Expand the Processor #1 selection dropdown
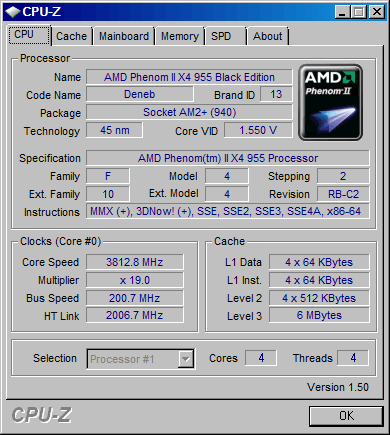Viewport: 390px width, 435px height. 141,359
